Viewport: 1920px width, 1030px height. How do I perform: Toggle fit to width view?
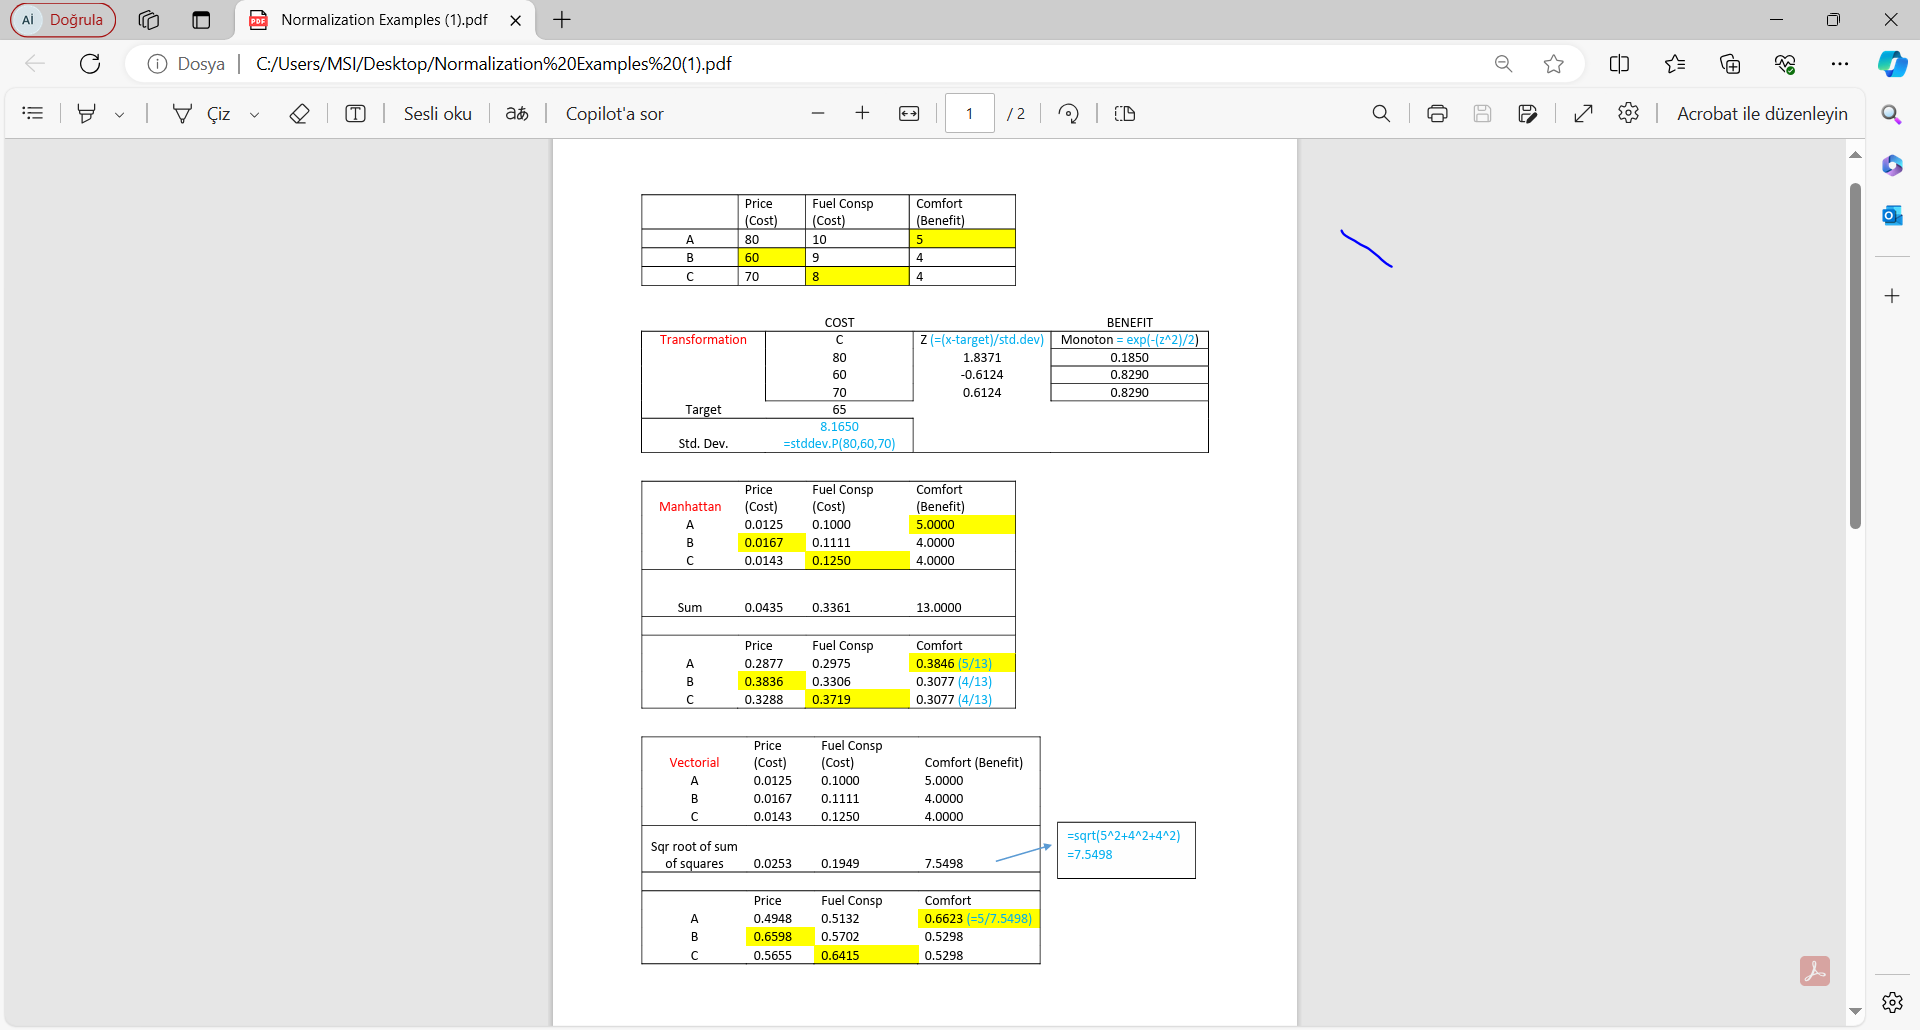click(909, 114)
